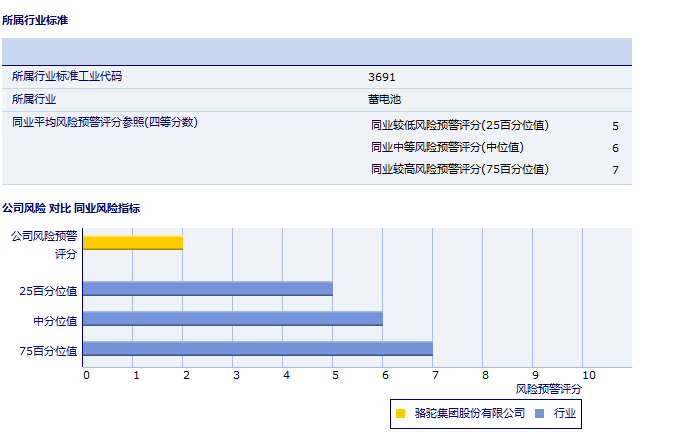Click the blue legend swatch for 行业

coord(540,413)
